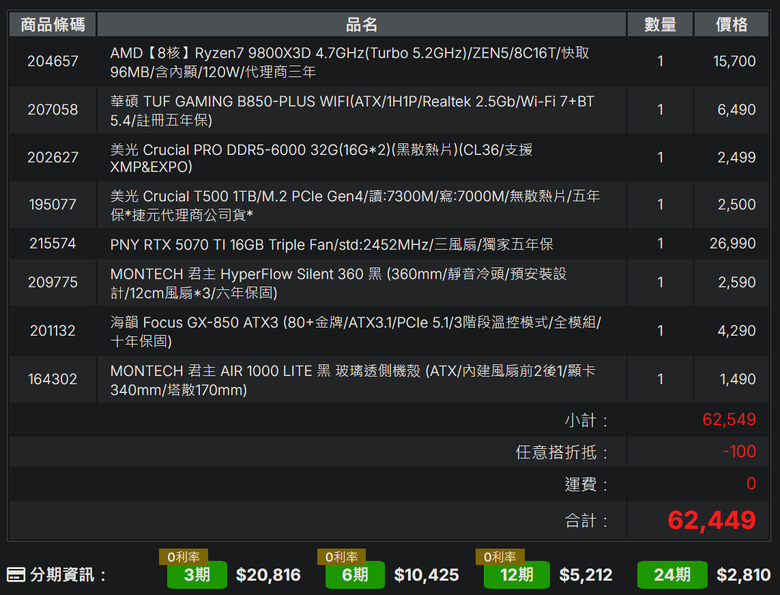Click the 品名 column header

361,24
